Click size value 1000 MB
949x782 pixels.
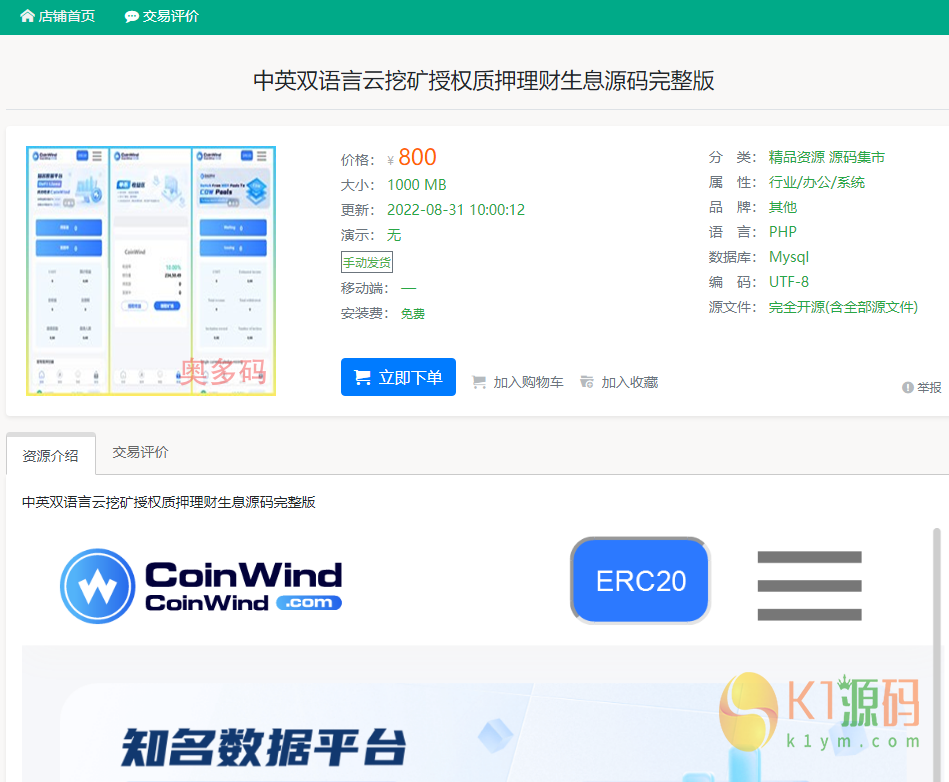[x=416, y=185]
